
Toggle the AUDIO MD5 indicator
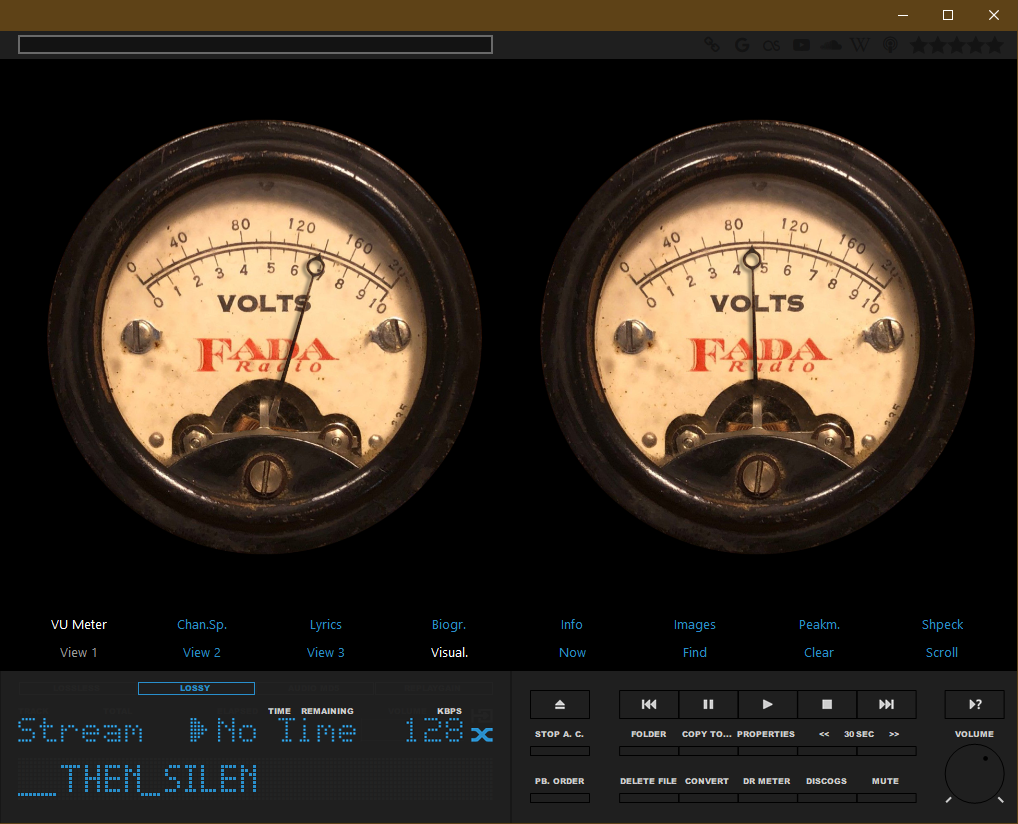tap(315, 688)
